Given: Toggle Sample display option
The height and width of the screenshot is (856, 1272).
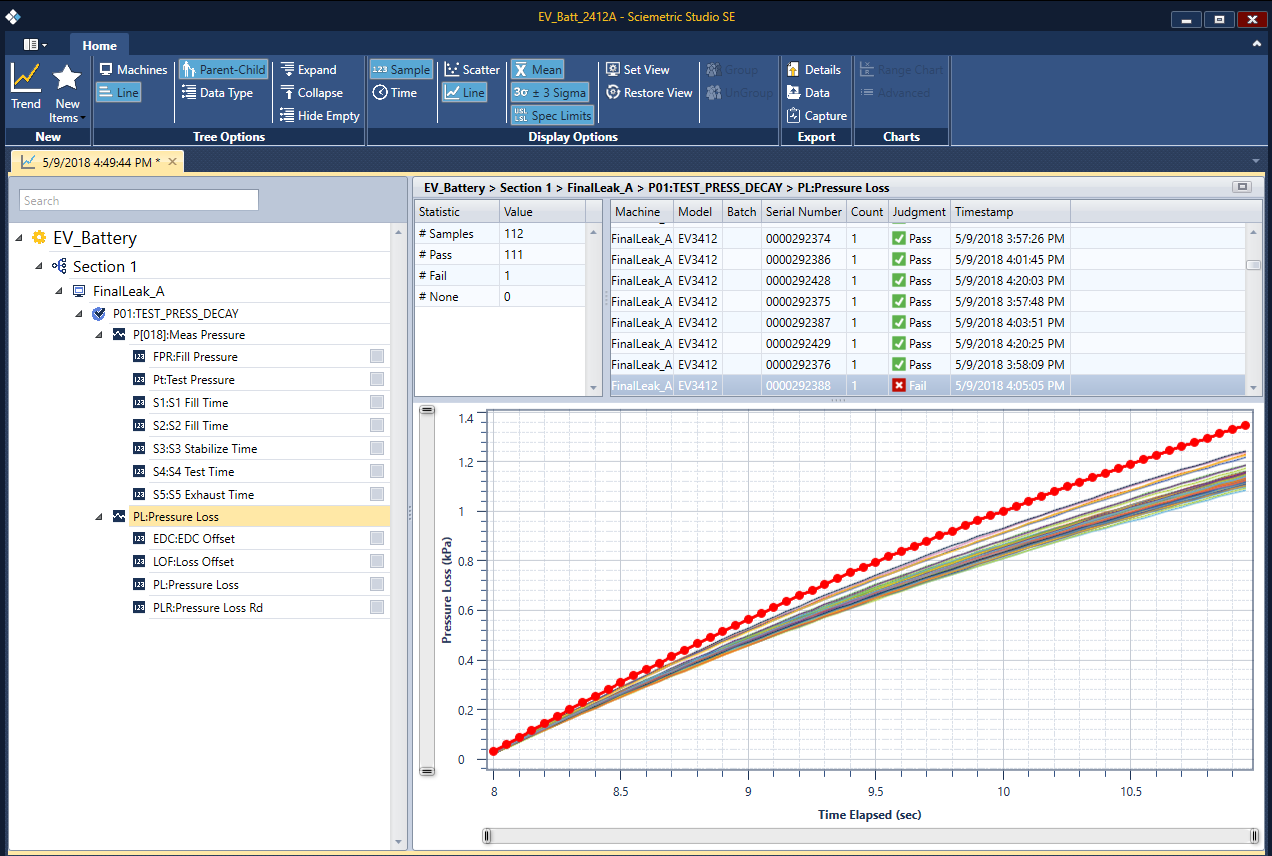Looking at the screenshot, I should coord(401,70).
